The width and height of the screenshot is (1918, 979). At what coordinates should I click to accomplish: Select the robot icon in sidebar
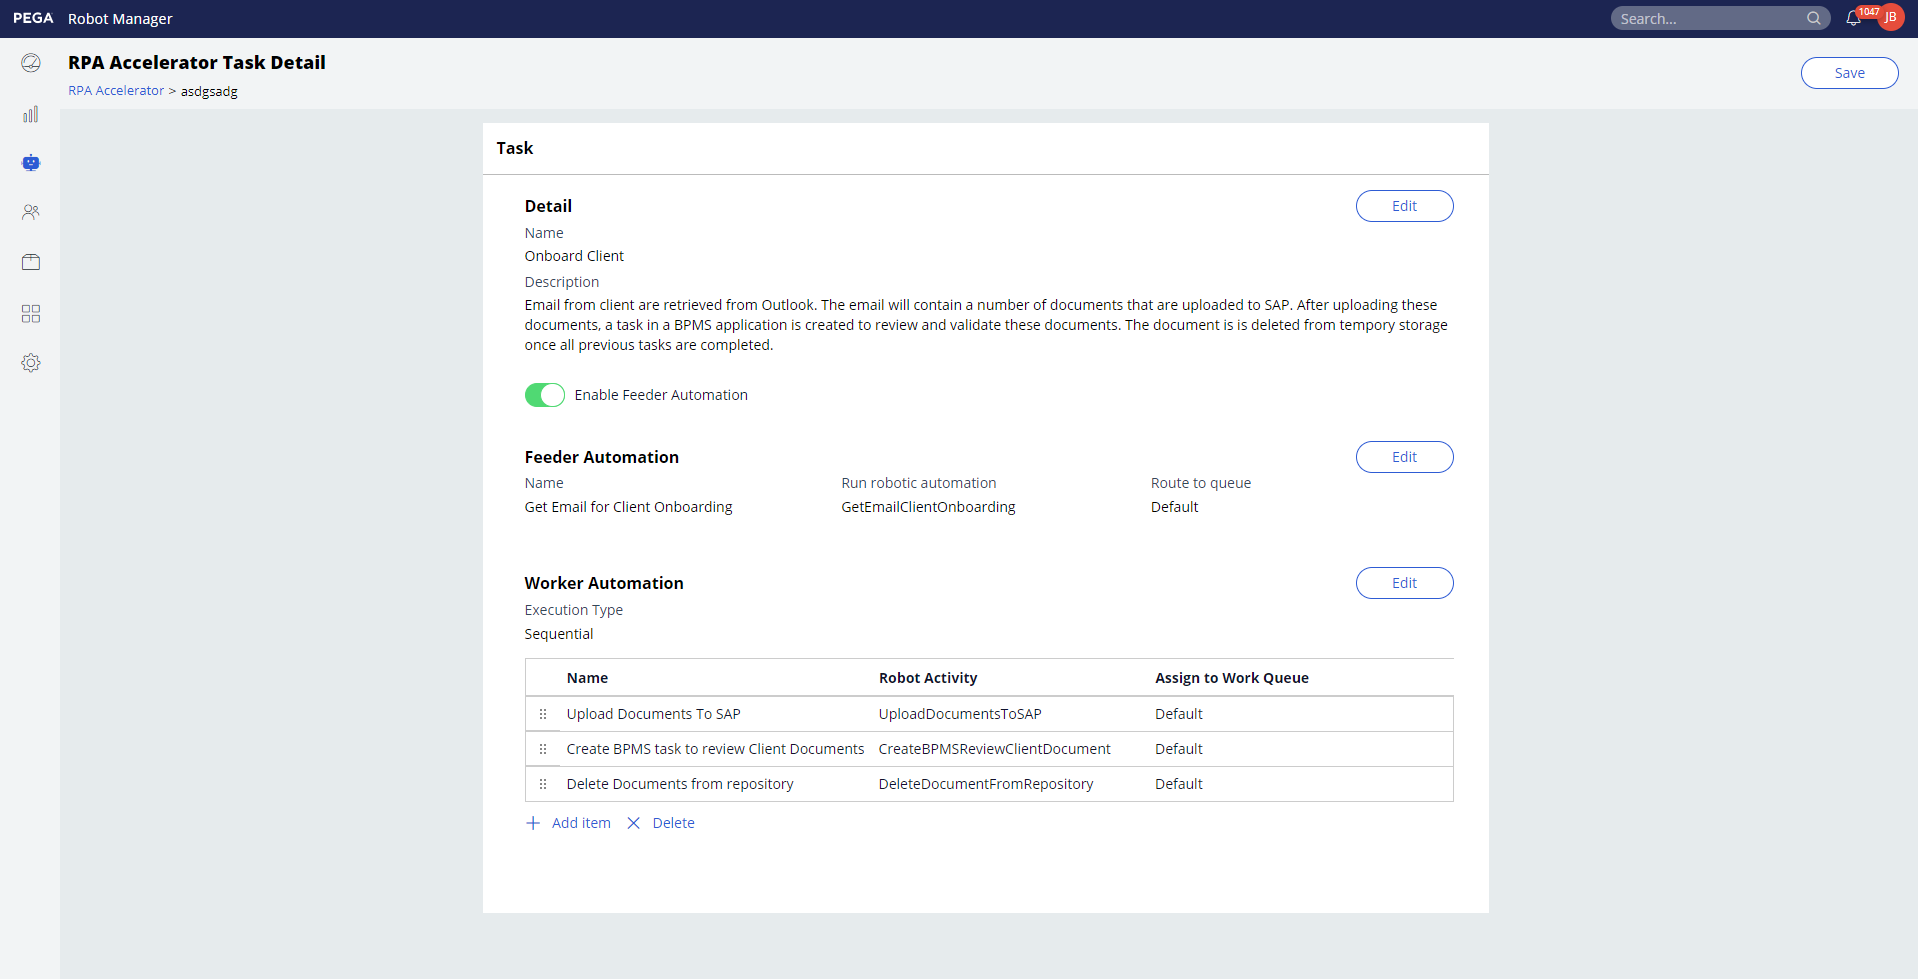click(31, 162)
